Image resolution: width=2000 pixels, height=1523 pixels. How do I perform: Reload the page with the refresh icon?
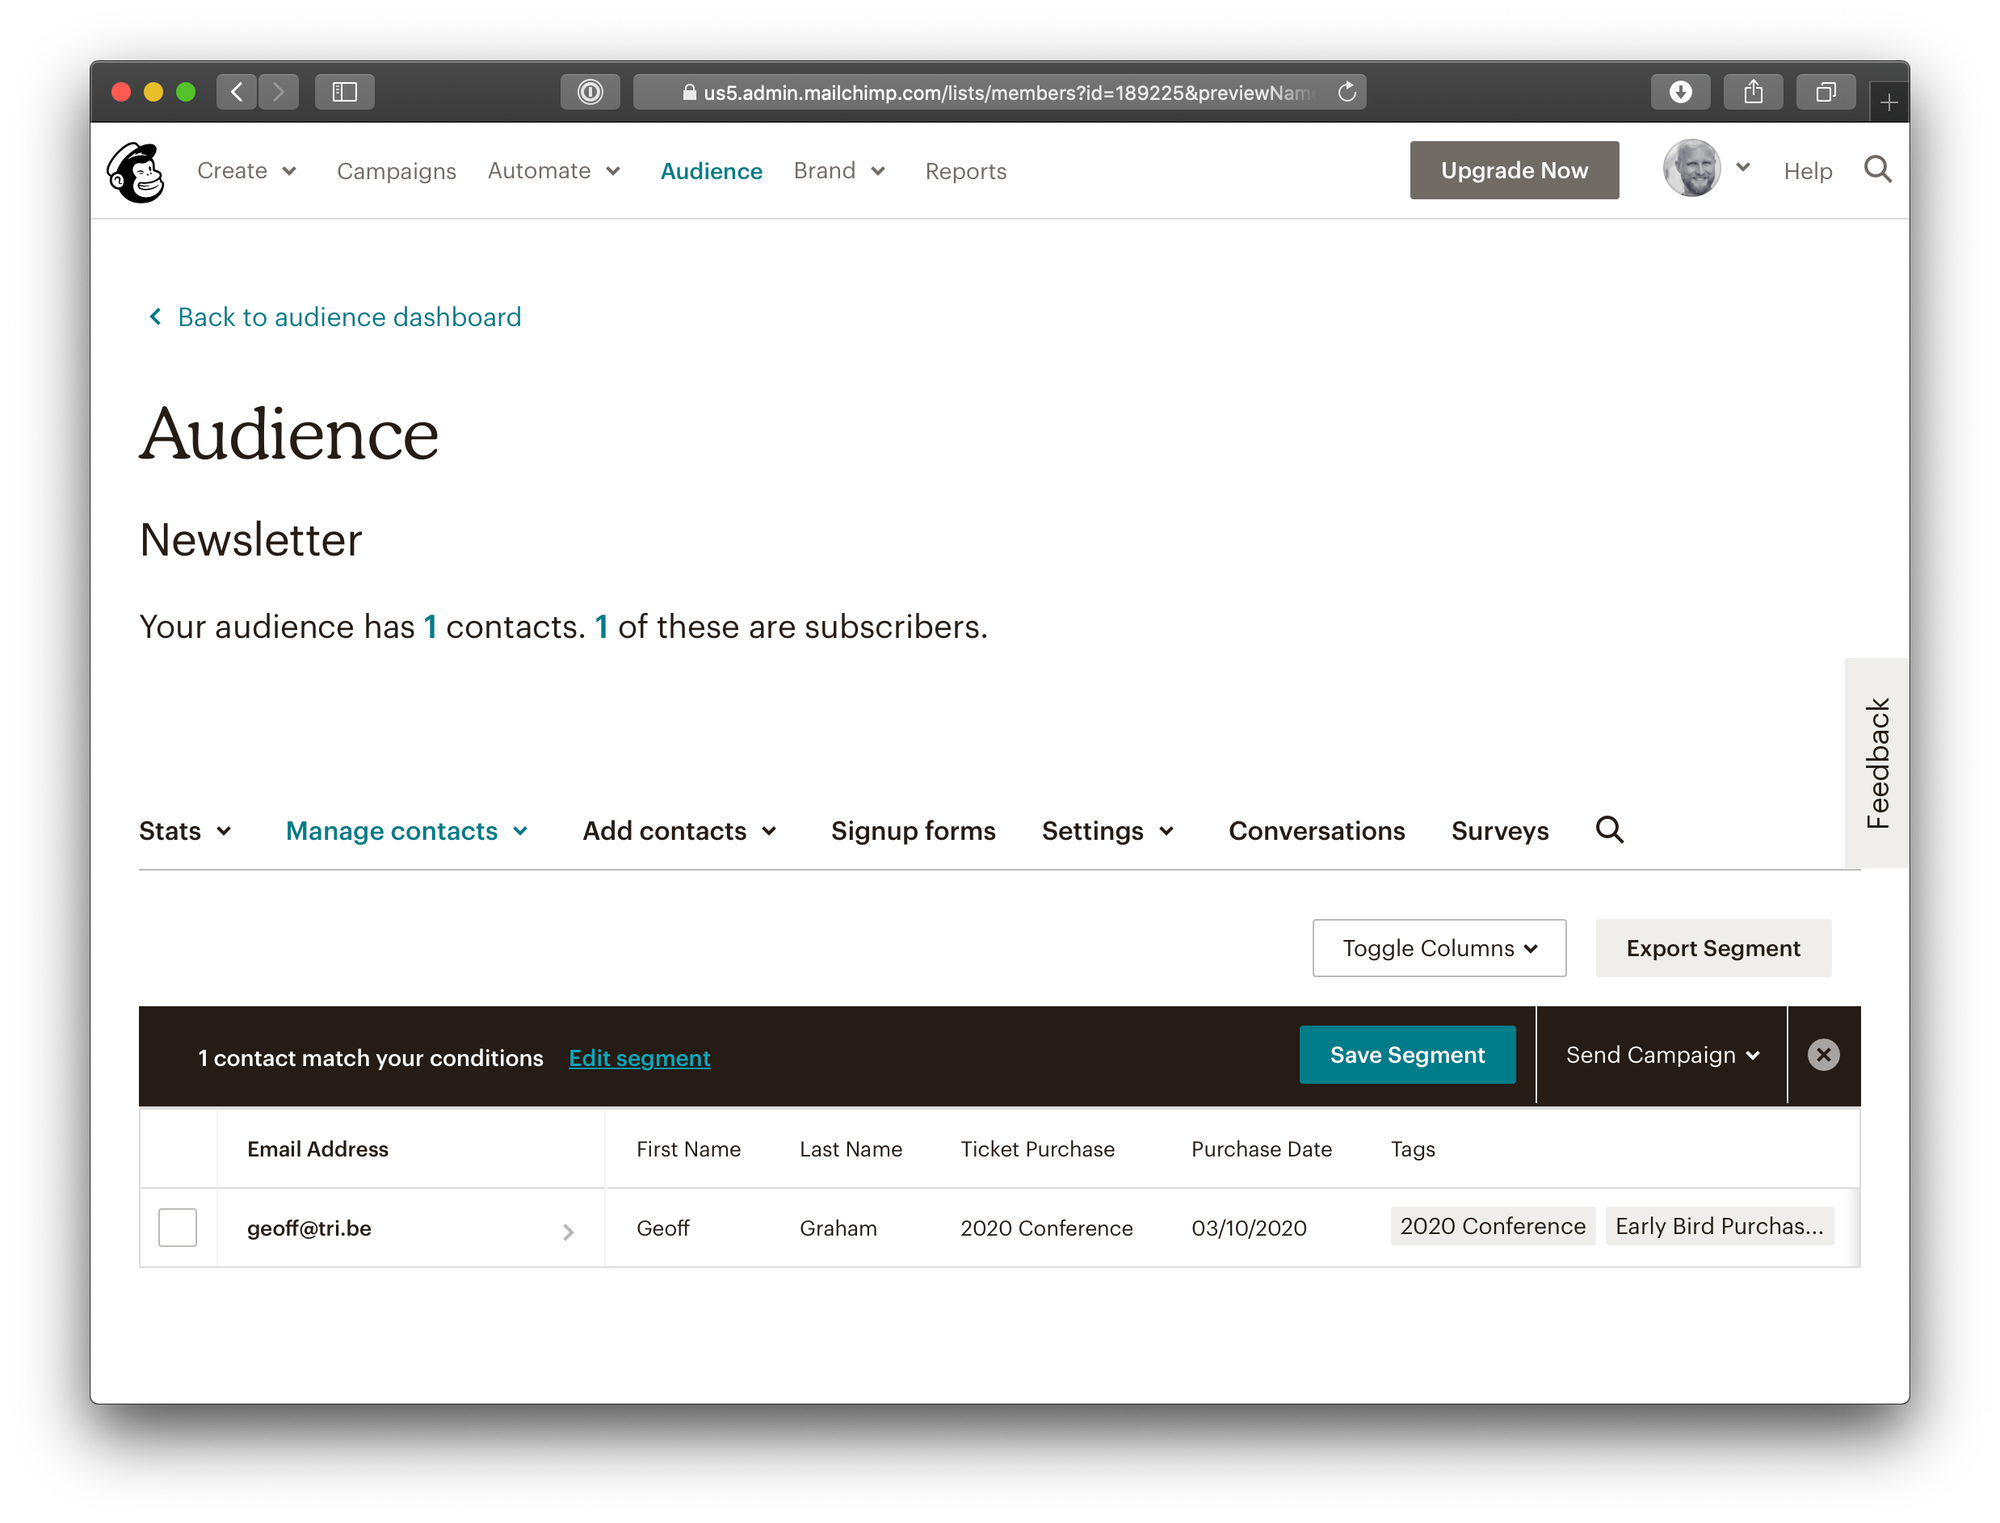(1347, 92)
